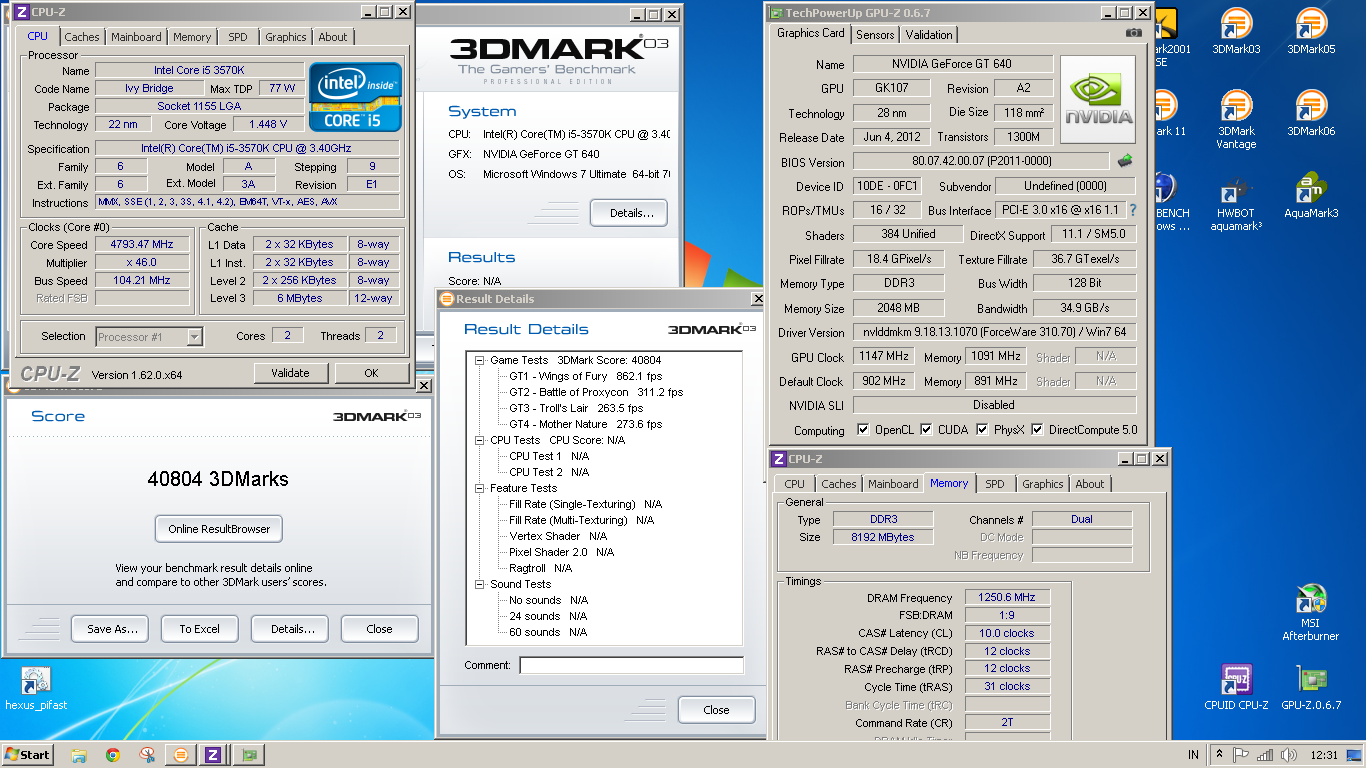Collapse the Feature Tests tree node
The image size is (1366, 768).
pyautogui.click(x=480, y=488)
